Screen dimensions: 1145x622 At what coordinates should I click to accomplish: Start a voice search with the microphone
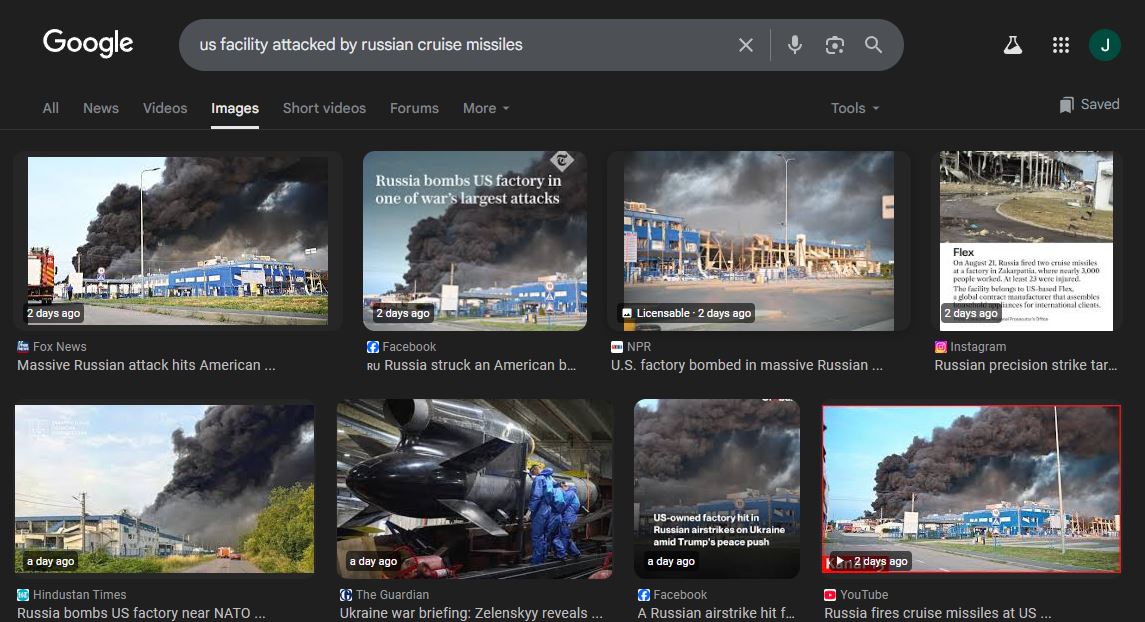pyautogui.click(x=795, y=45)
